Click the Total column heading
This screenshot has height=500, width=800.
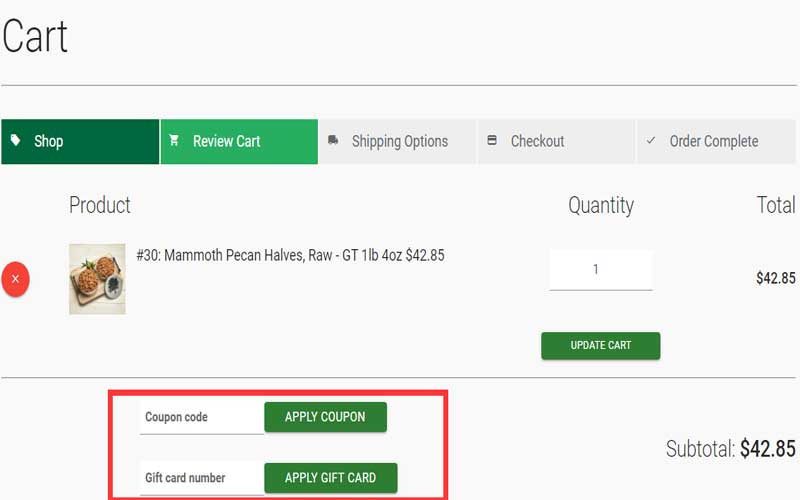pos(776,205)
